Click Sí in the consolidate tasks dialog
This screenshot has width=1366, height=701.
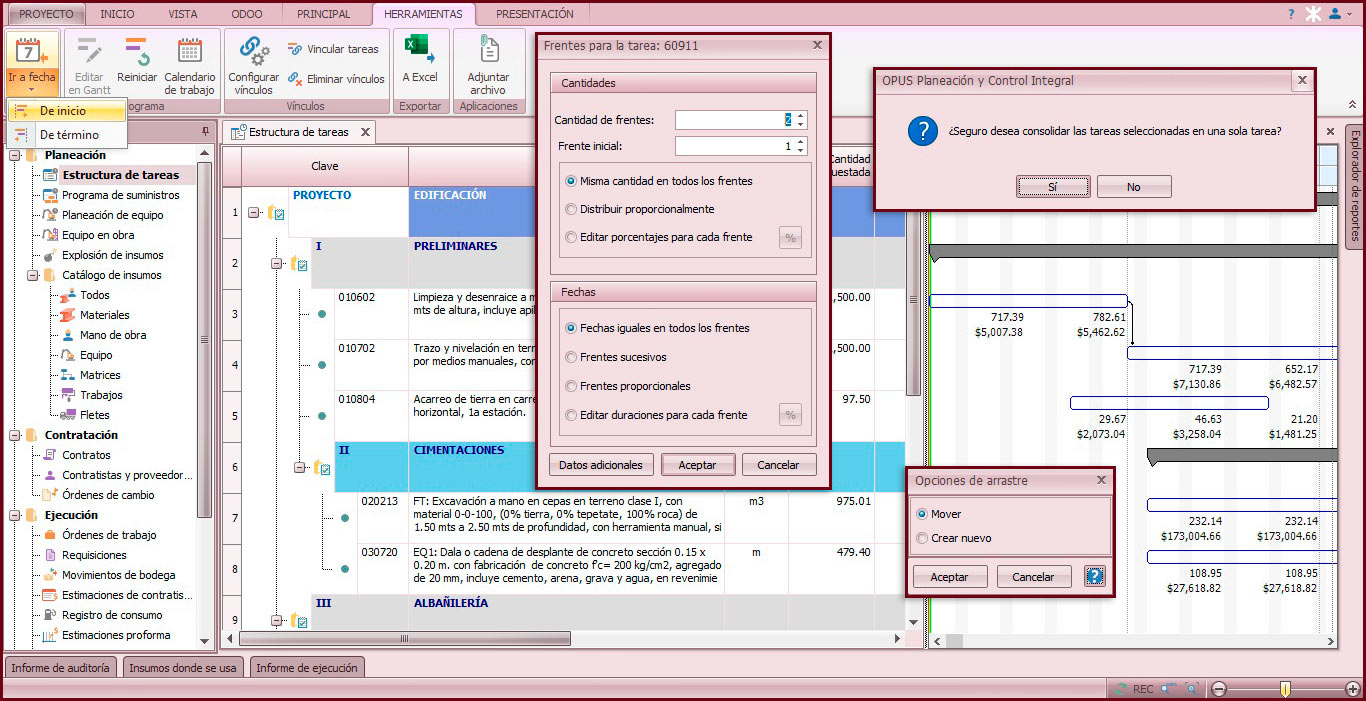point(1053,187)
